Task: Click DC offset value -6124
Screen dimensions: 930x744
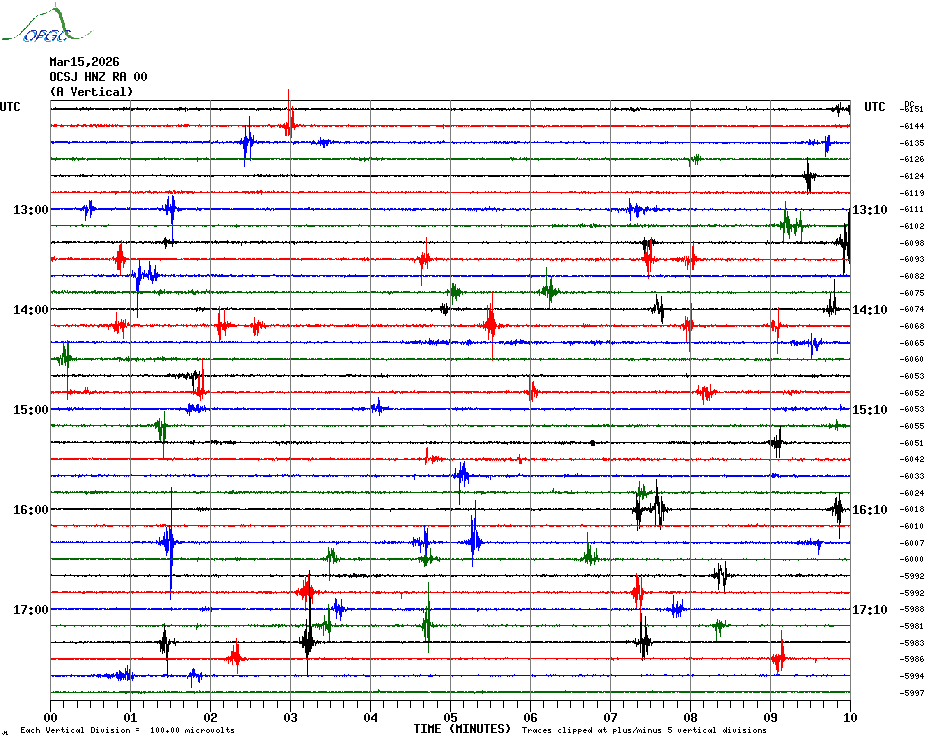Action: pos(912,176)
